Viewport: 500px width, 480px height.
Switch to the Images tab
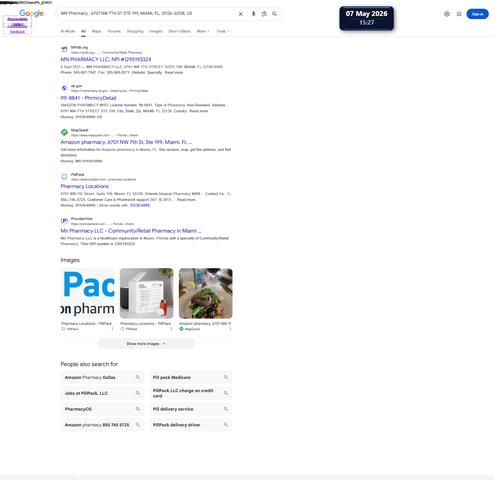point(156,31)
